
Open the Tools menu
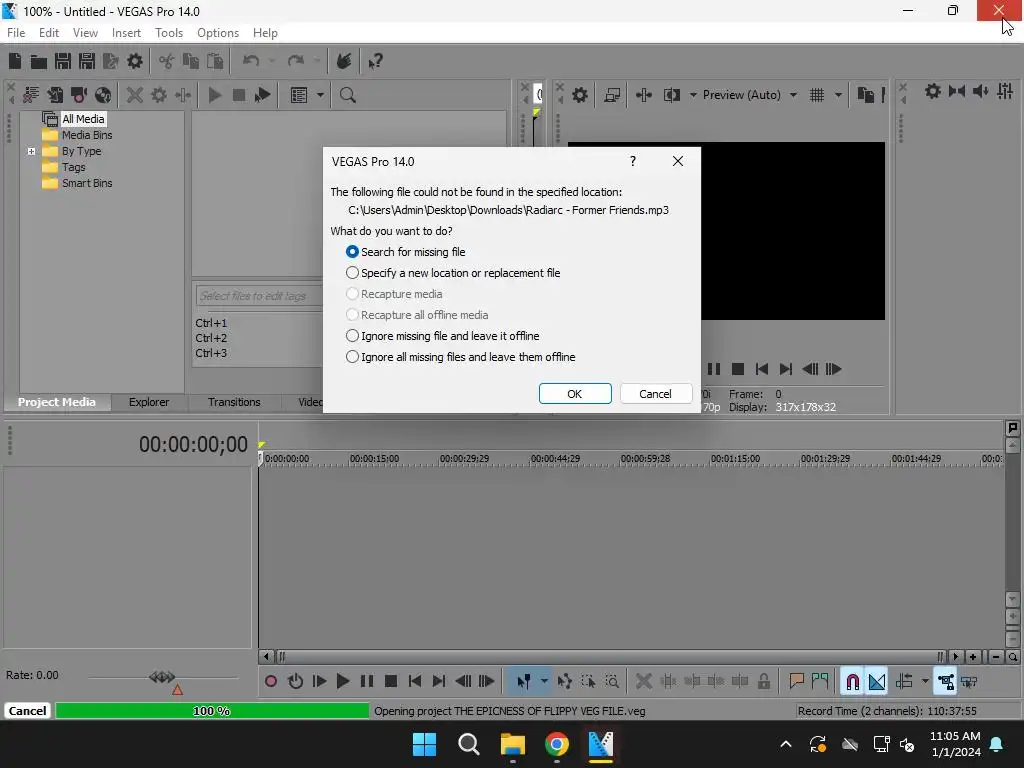(168, 33)
